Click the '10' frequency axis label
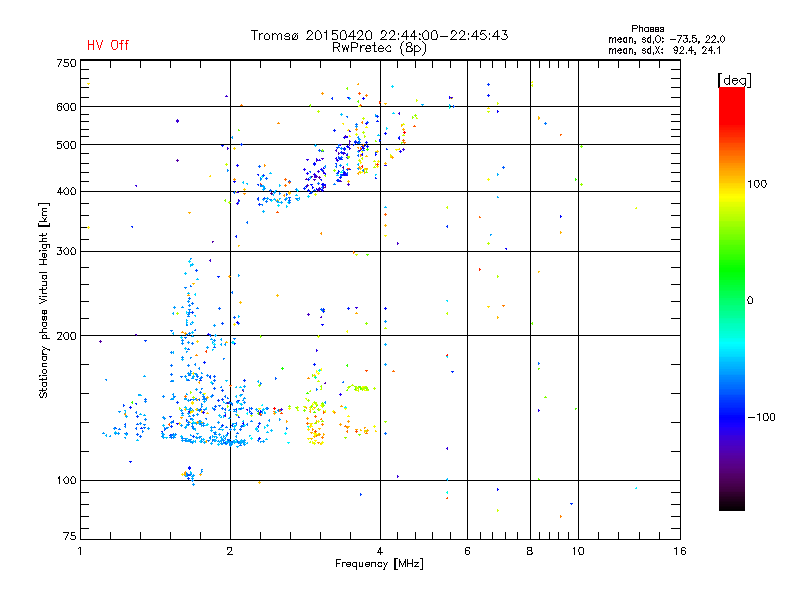 (x=578, y=551)
